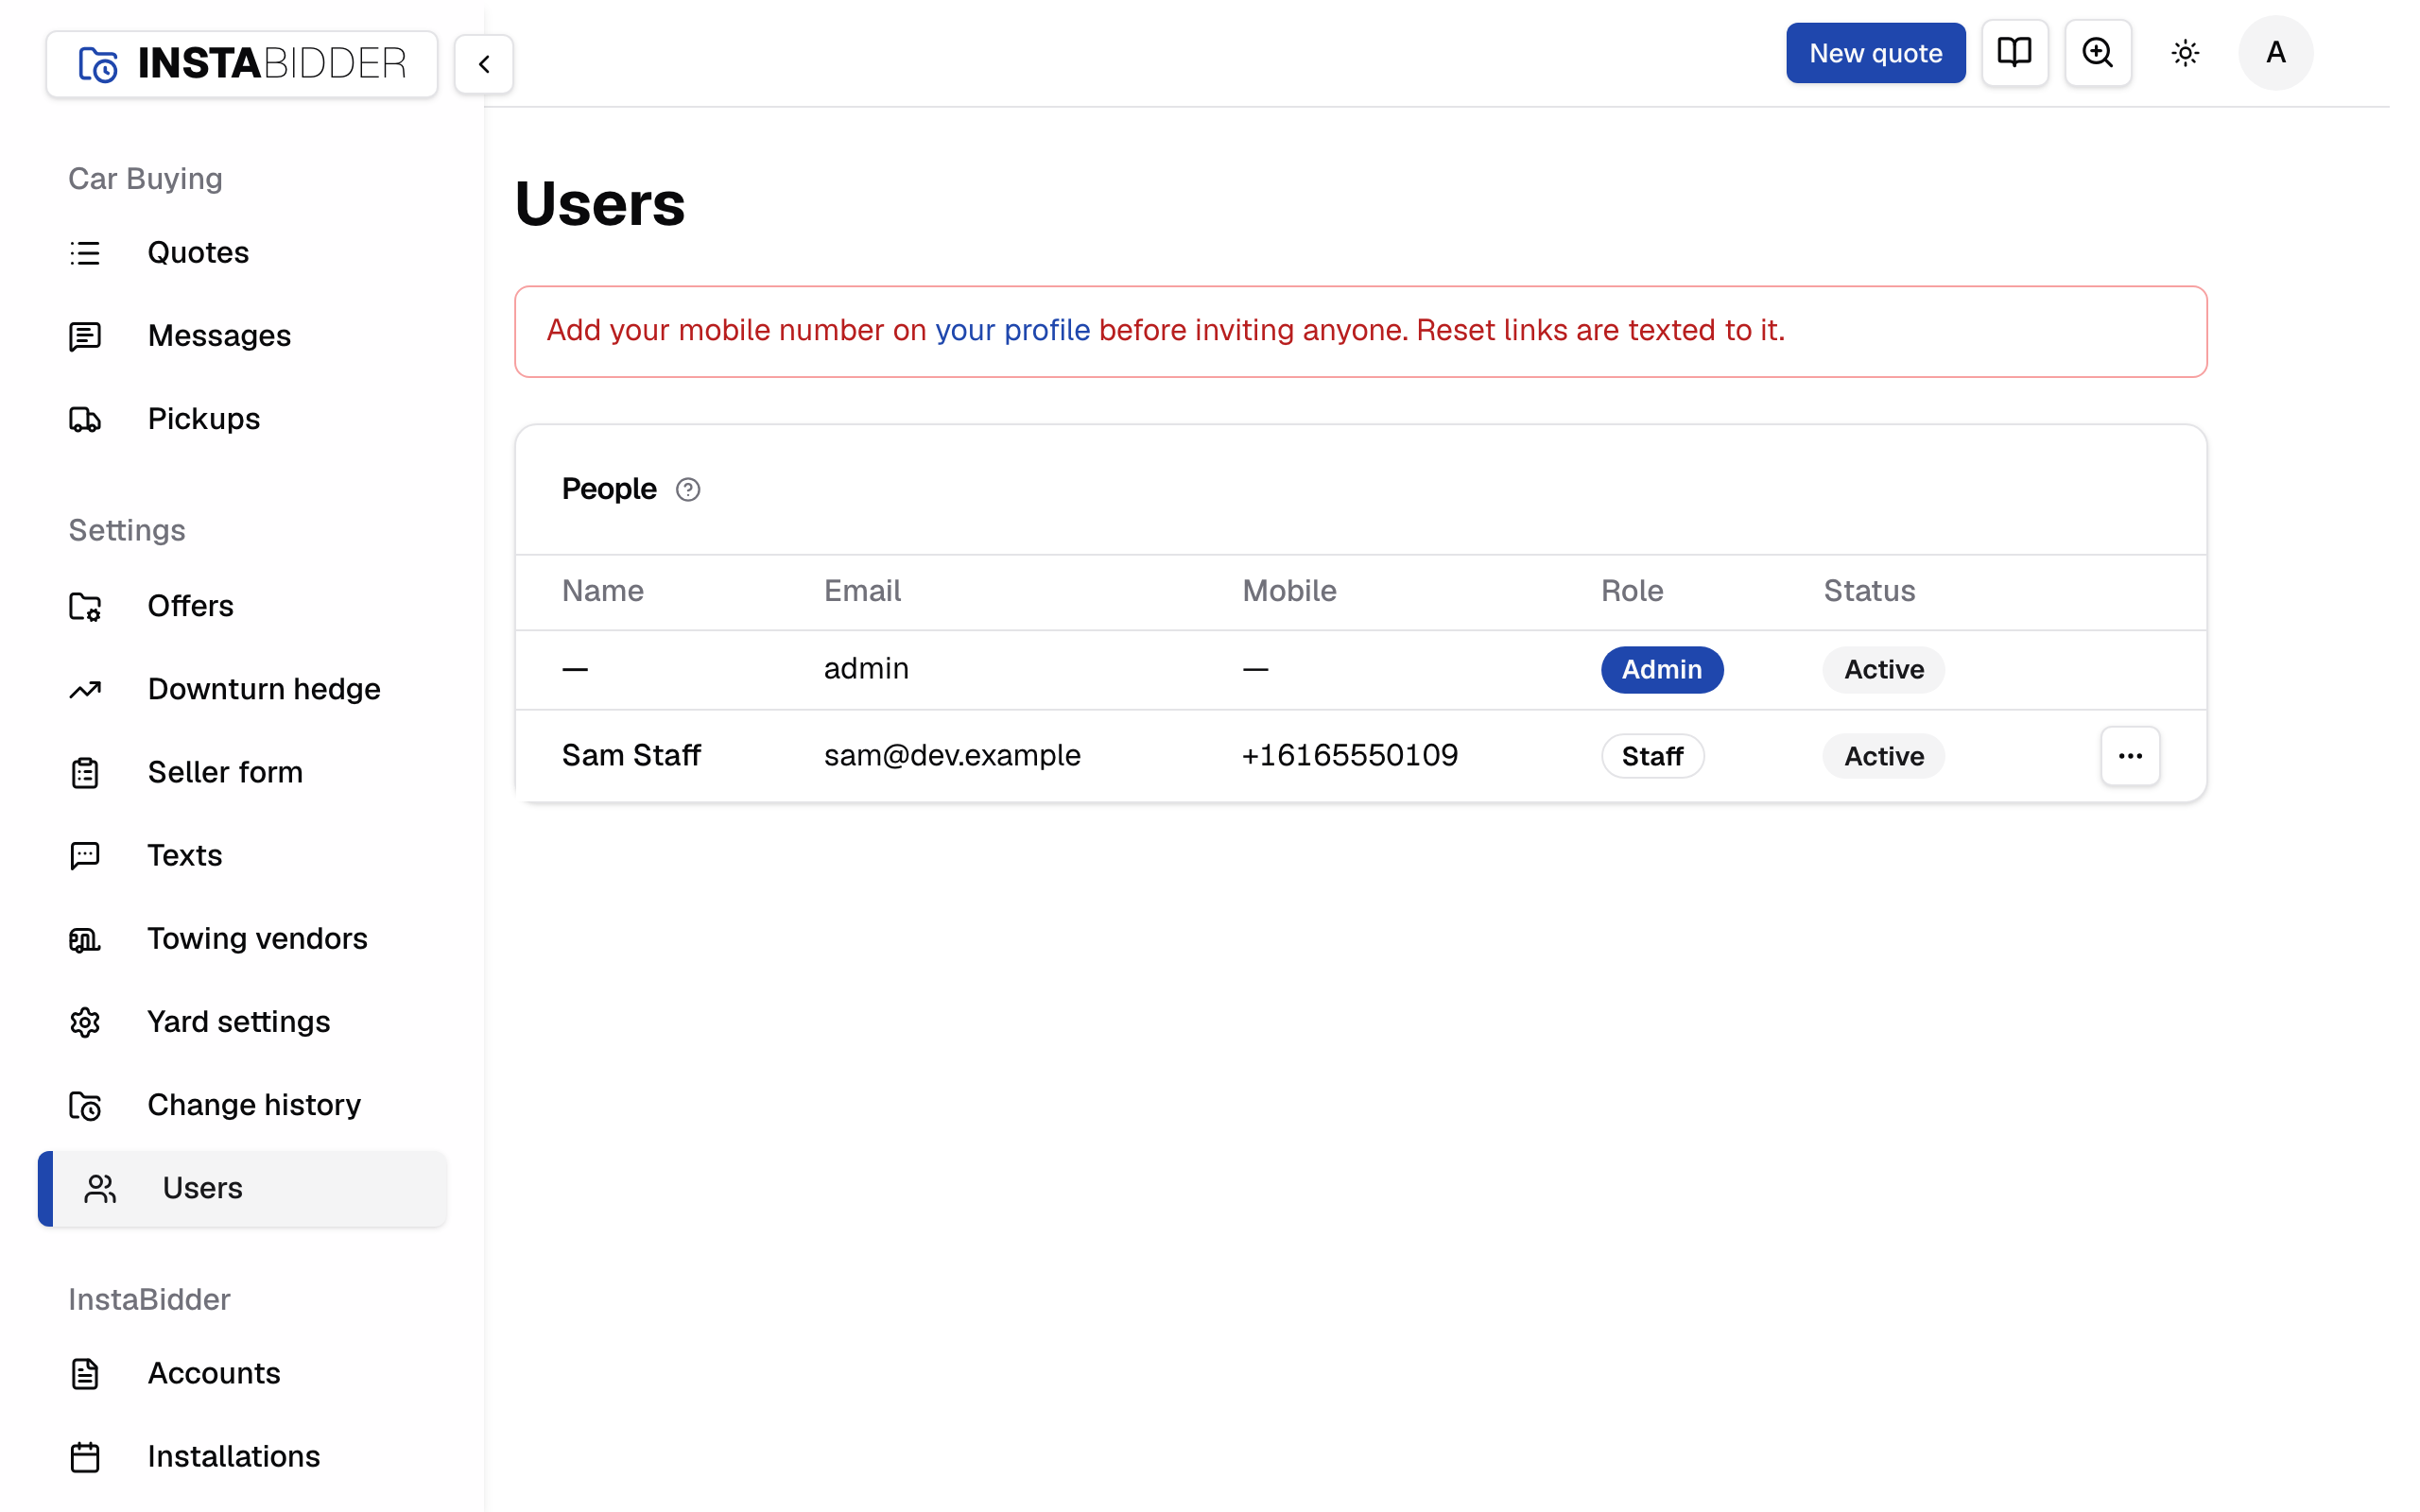The image size is (2420, 1512).
Task: Go to Texts settings
Action: (x=242, y=855)
